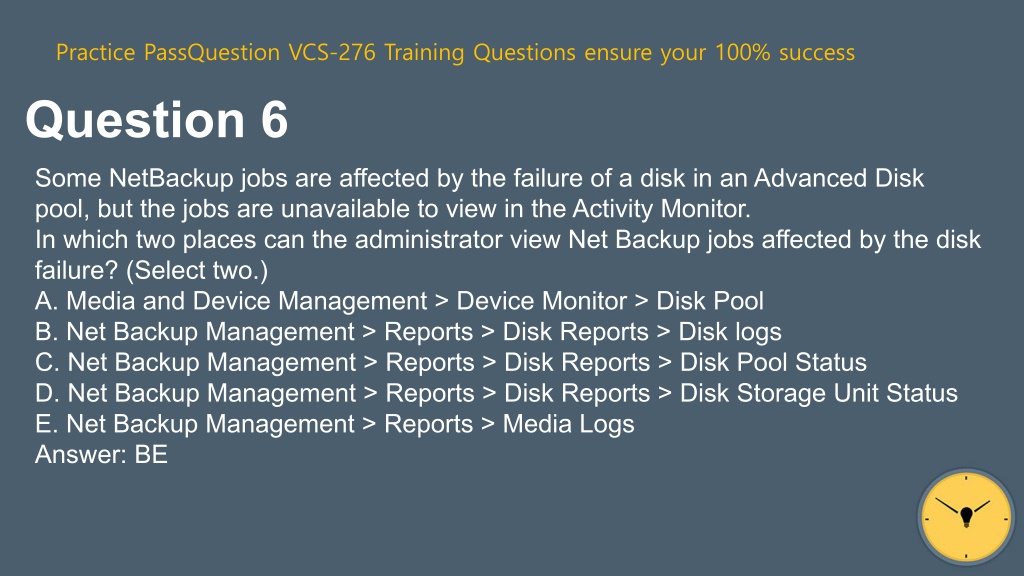Screen dimensions: 1024x576
Task: Click the 'Advanced Disk' text in the question
Action: click(839, 178)
